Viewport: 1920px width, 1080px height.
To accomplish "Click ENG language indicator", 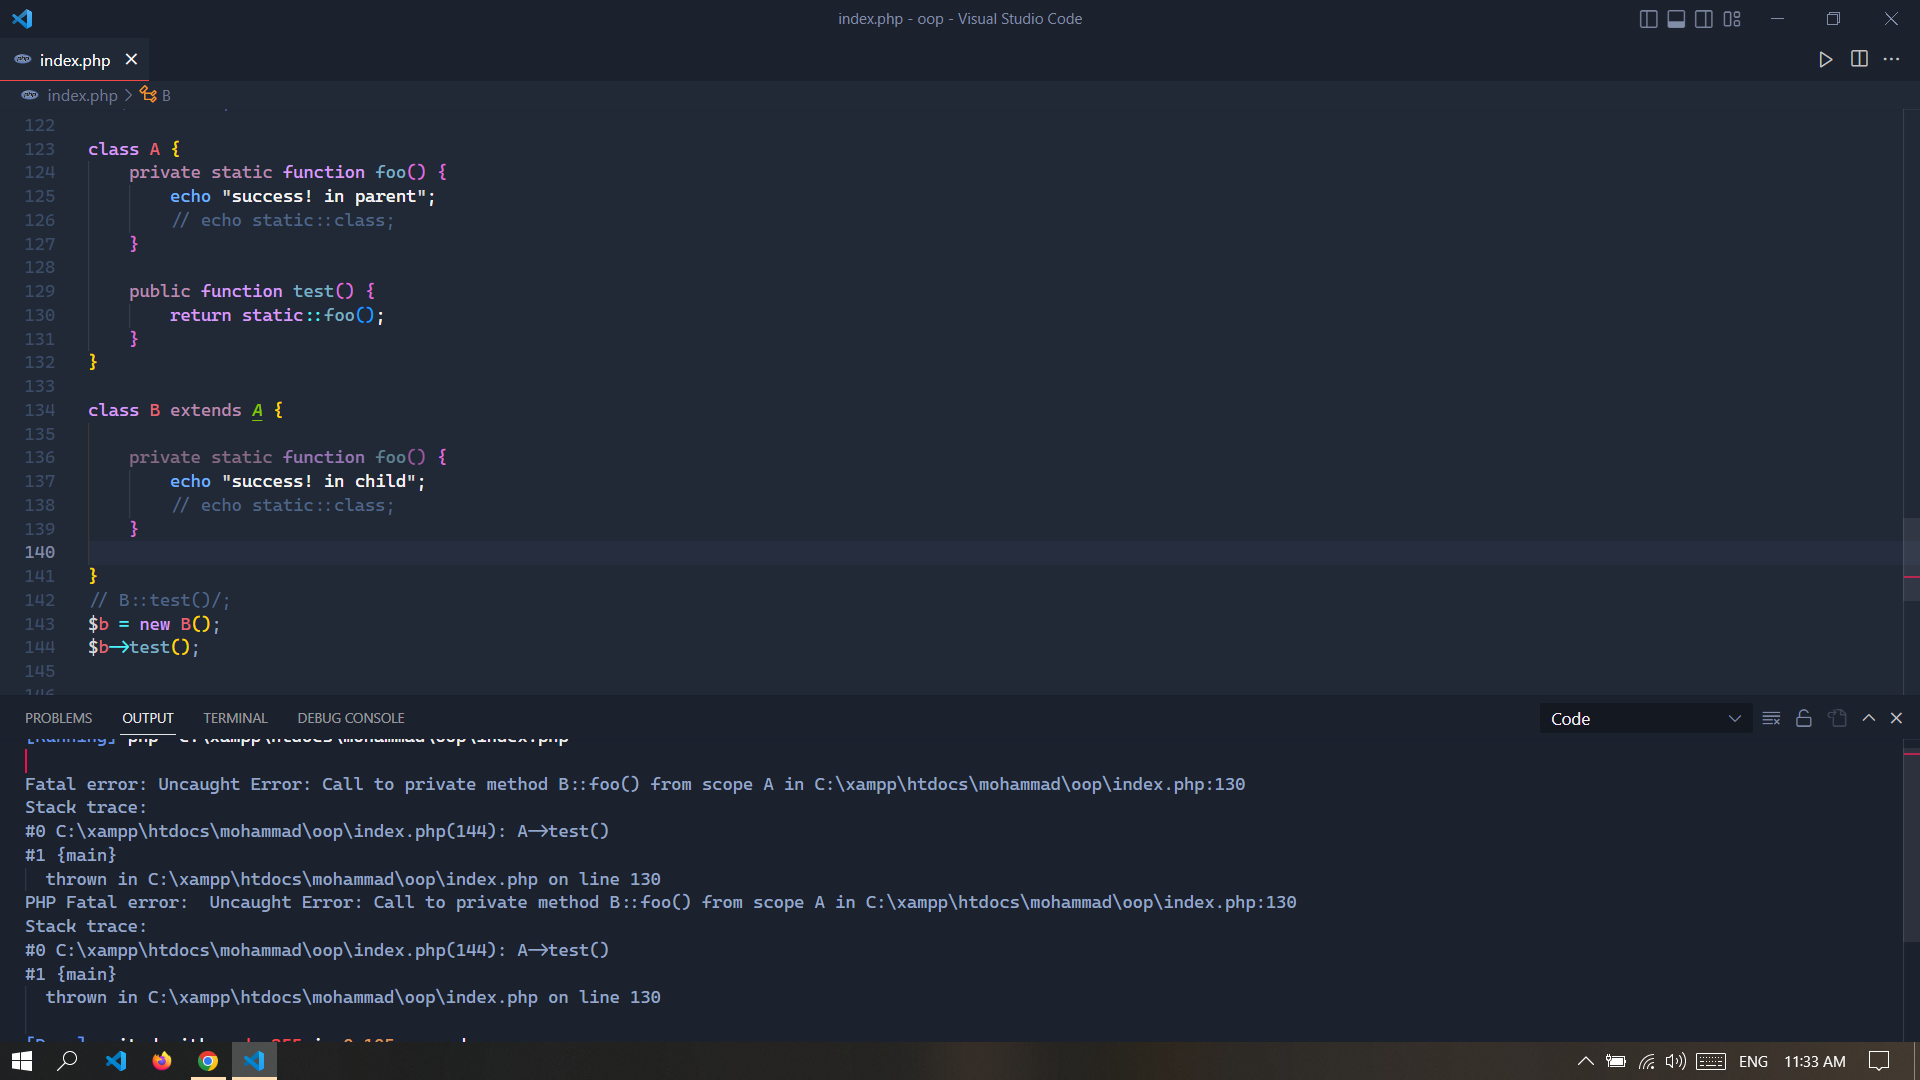I will pyautogui.click(x=1753, y=1061).
